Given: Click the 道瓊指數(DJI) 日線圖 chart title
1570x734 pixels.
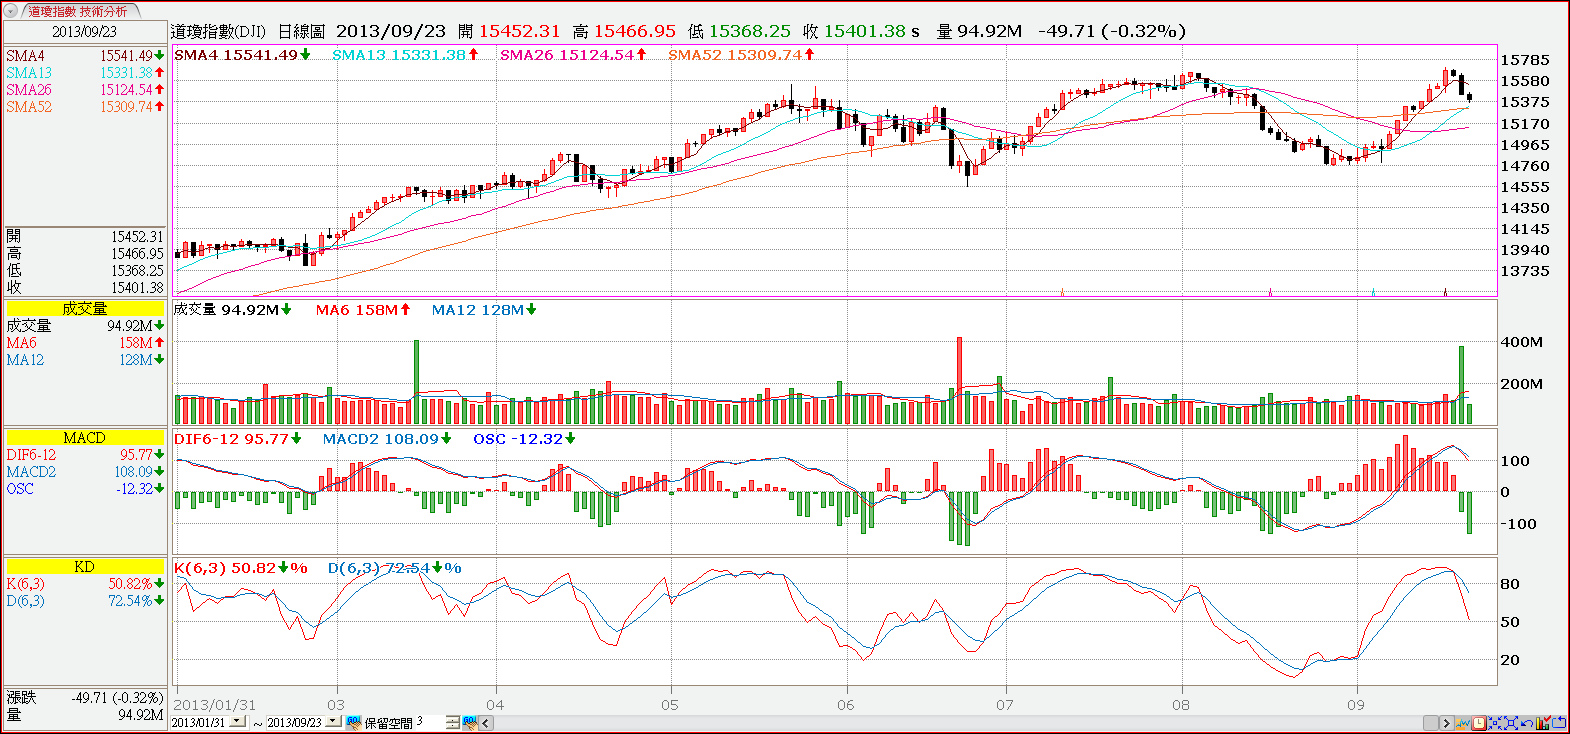Looking at the screenshot, I should (248, 31).
